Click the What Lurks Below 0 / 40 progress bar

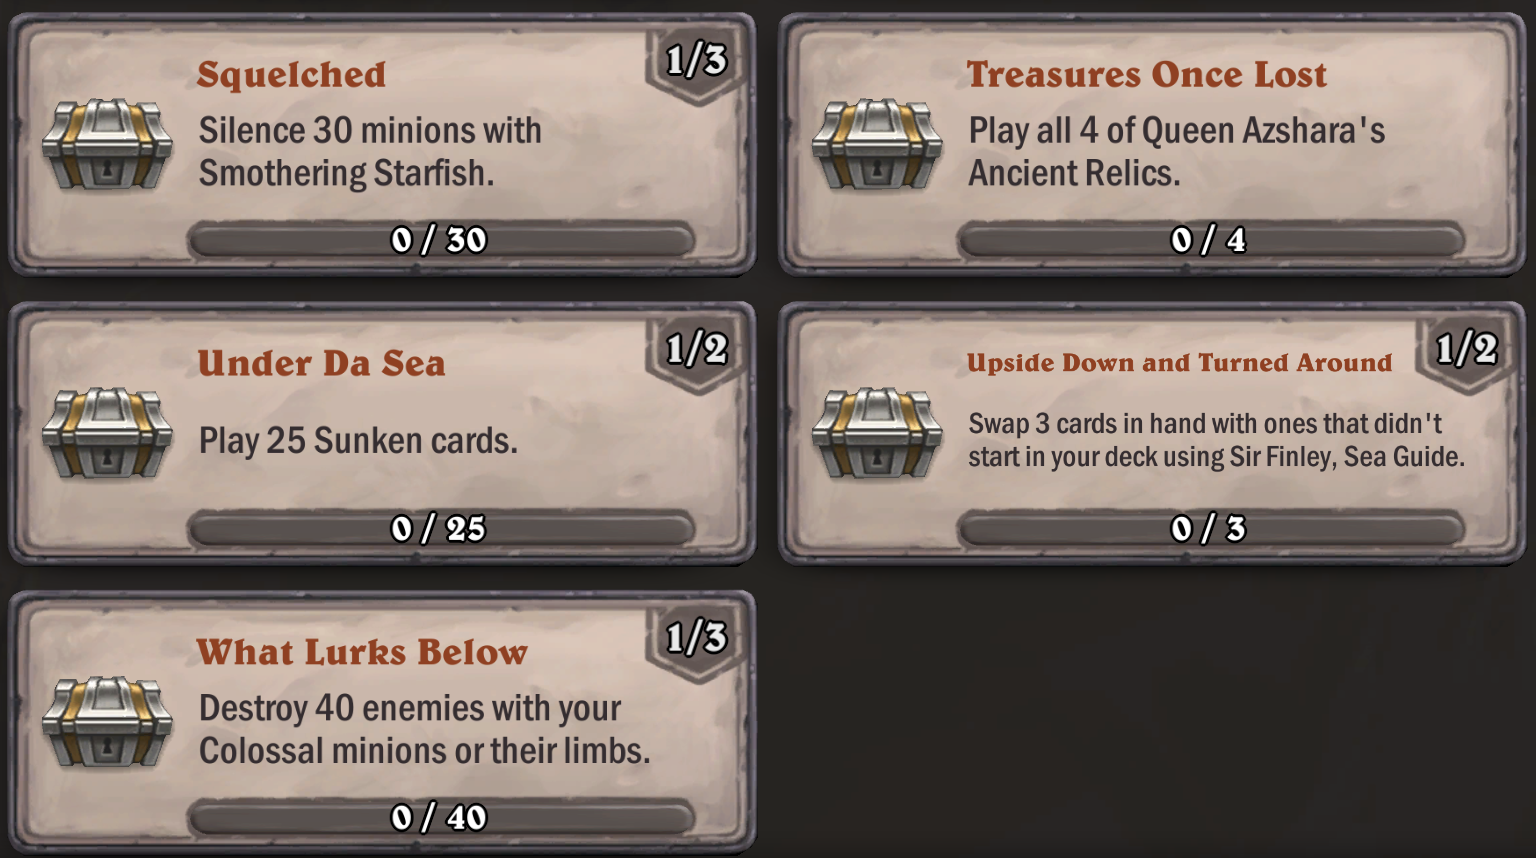[440, 818]
